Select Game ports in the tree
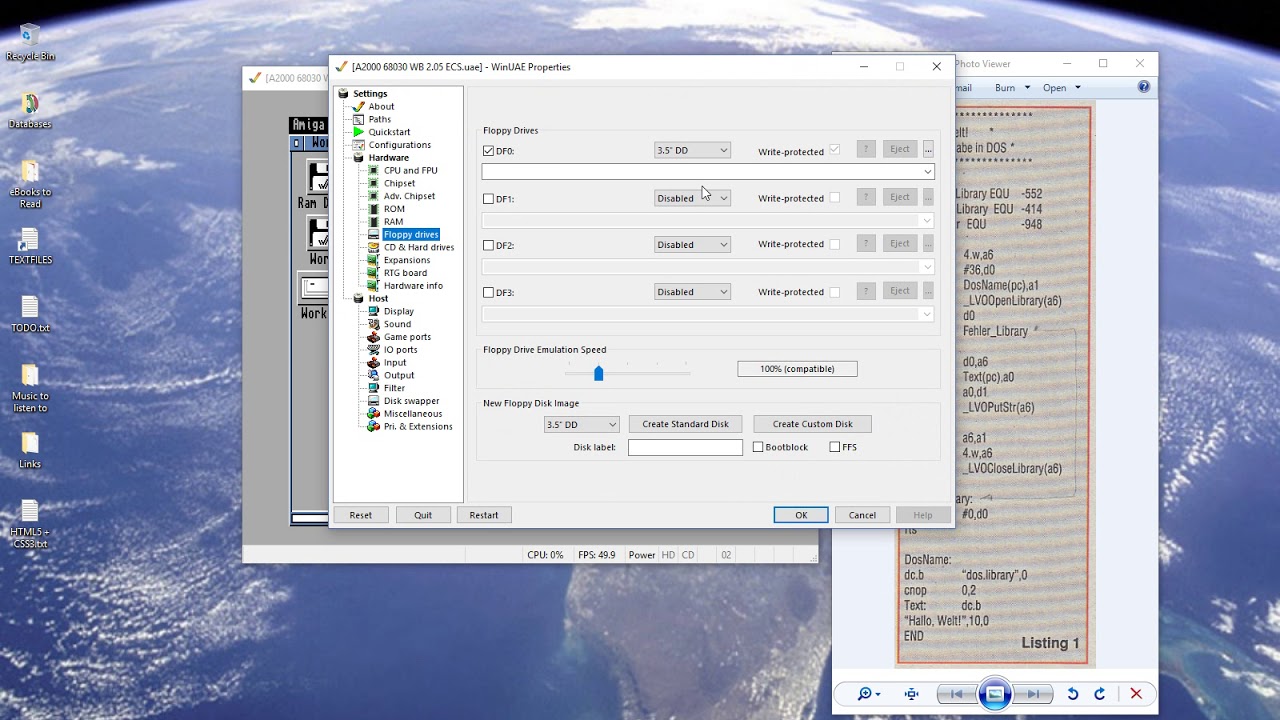The height and width of the screenshot is (720, 1280). pos(407,337)
